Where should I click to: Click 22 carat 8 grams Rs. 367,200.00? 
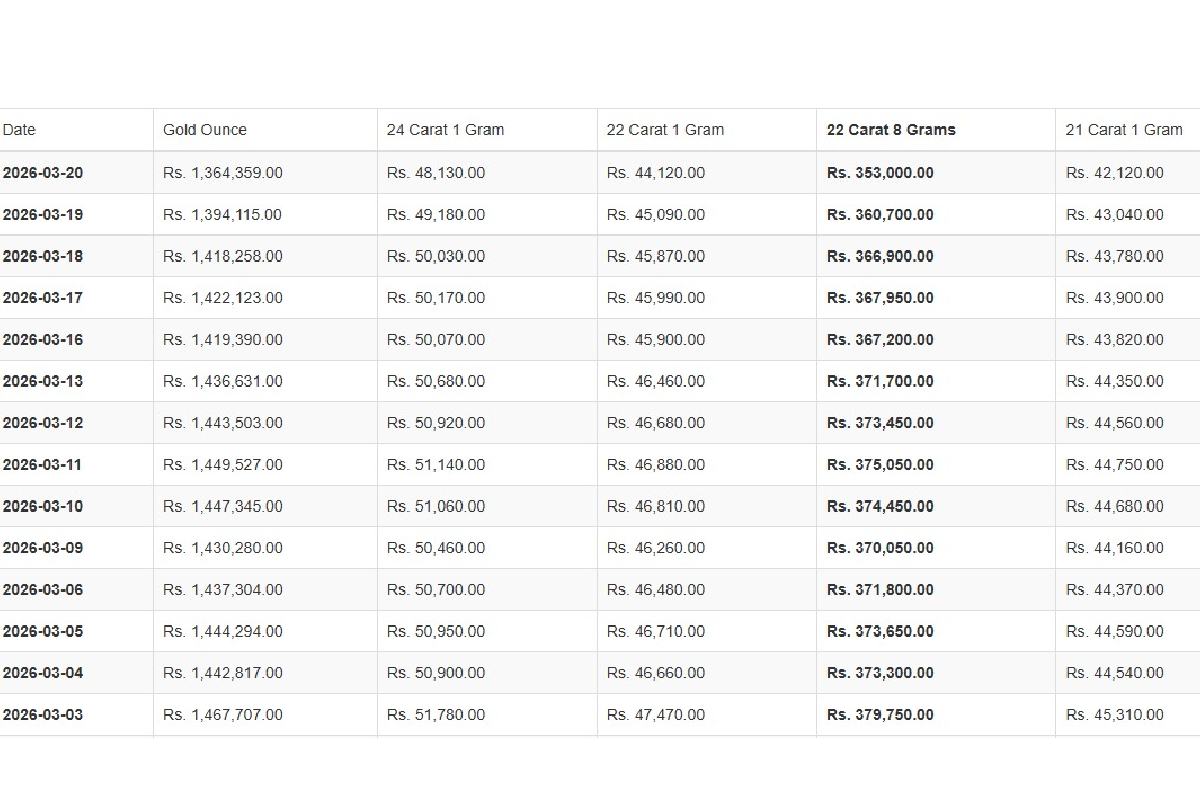point(880,340)
